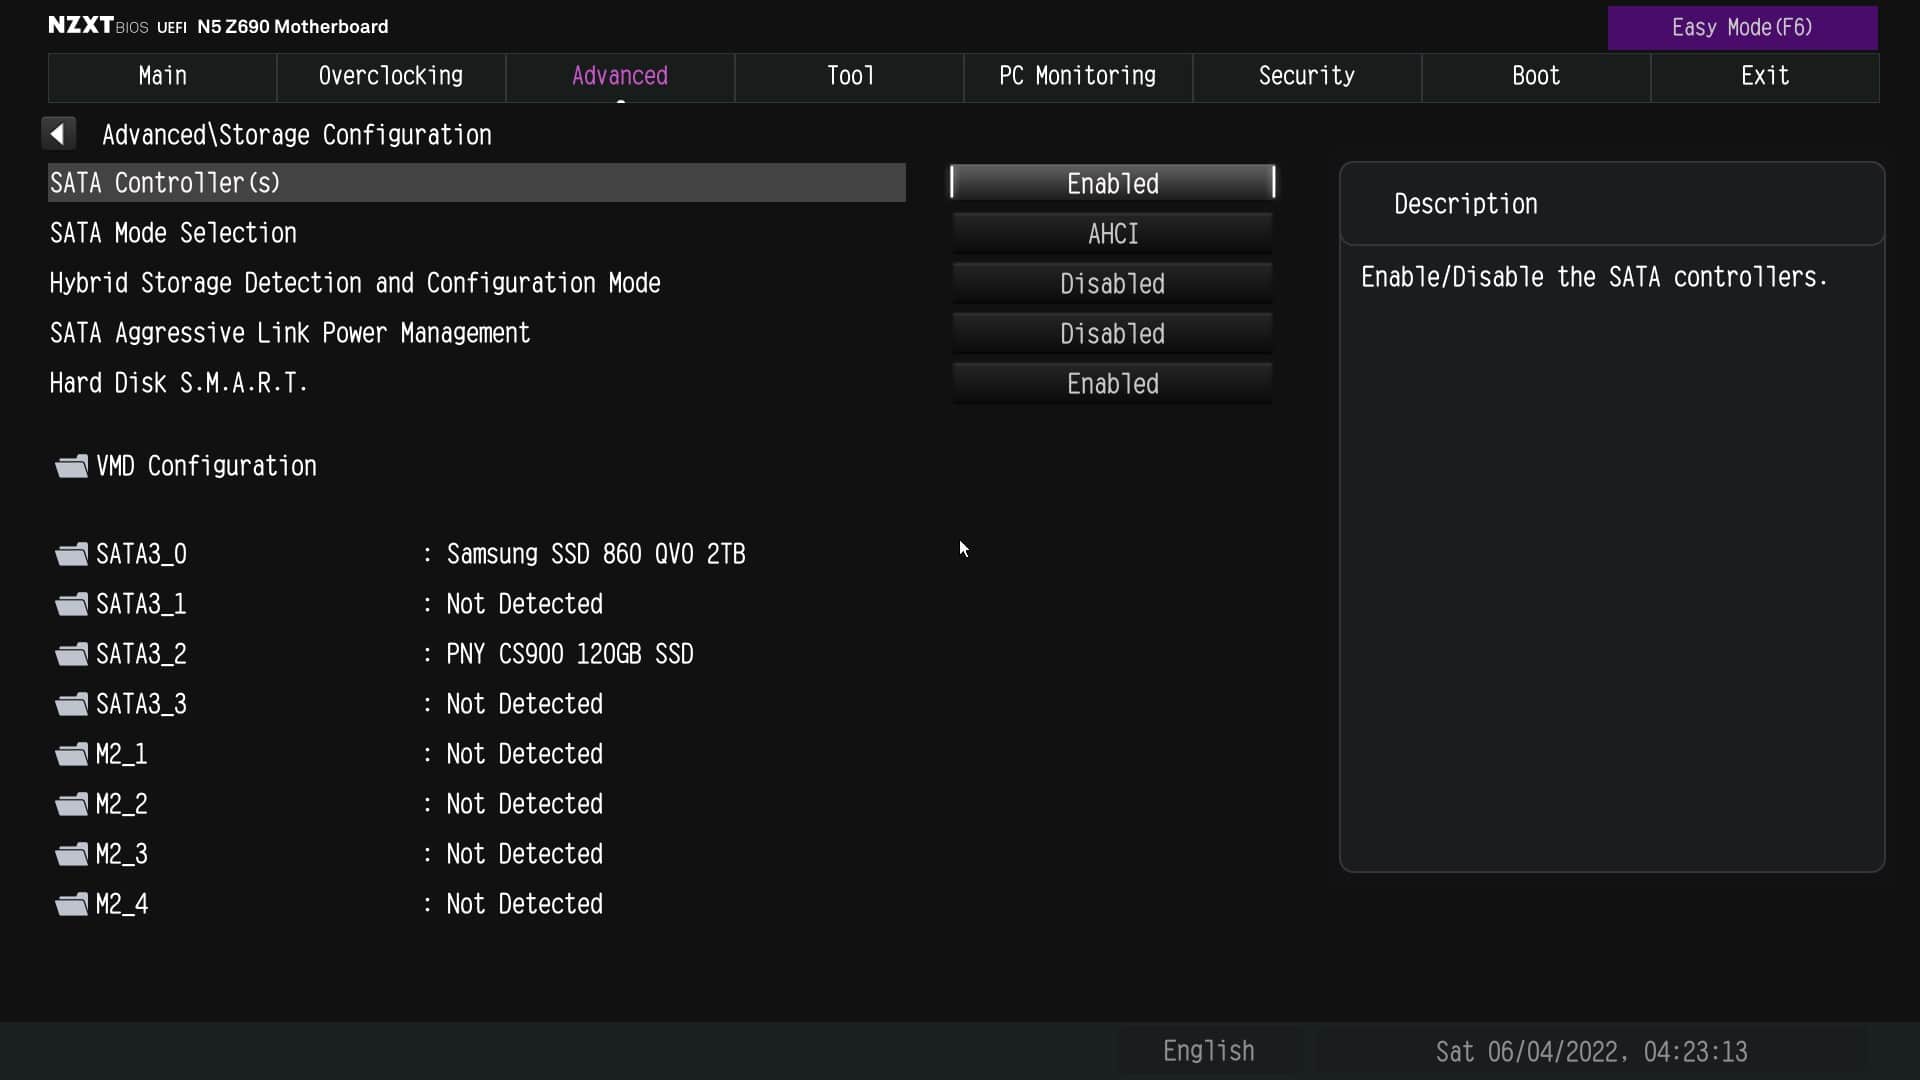Select the Hard Disk S.M.A.R.T. label

pyautogui.click(x=179, y=383)
